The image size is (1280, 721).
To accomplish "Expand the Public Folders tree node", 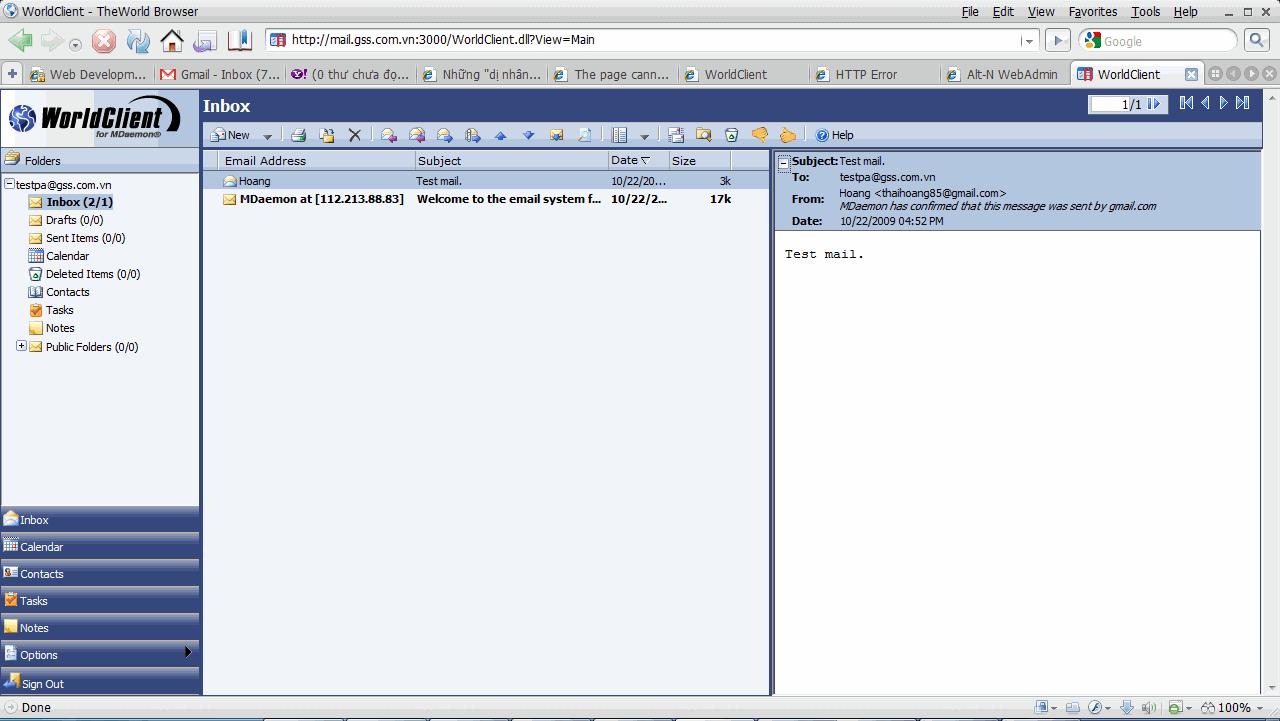I will pyautogui.click(x=22, y=346).
